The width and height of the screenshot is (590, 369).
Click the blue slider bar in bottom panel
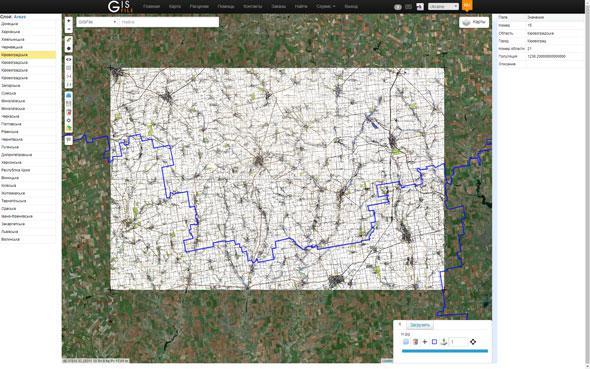445,351
